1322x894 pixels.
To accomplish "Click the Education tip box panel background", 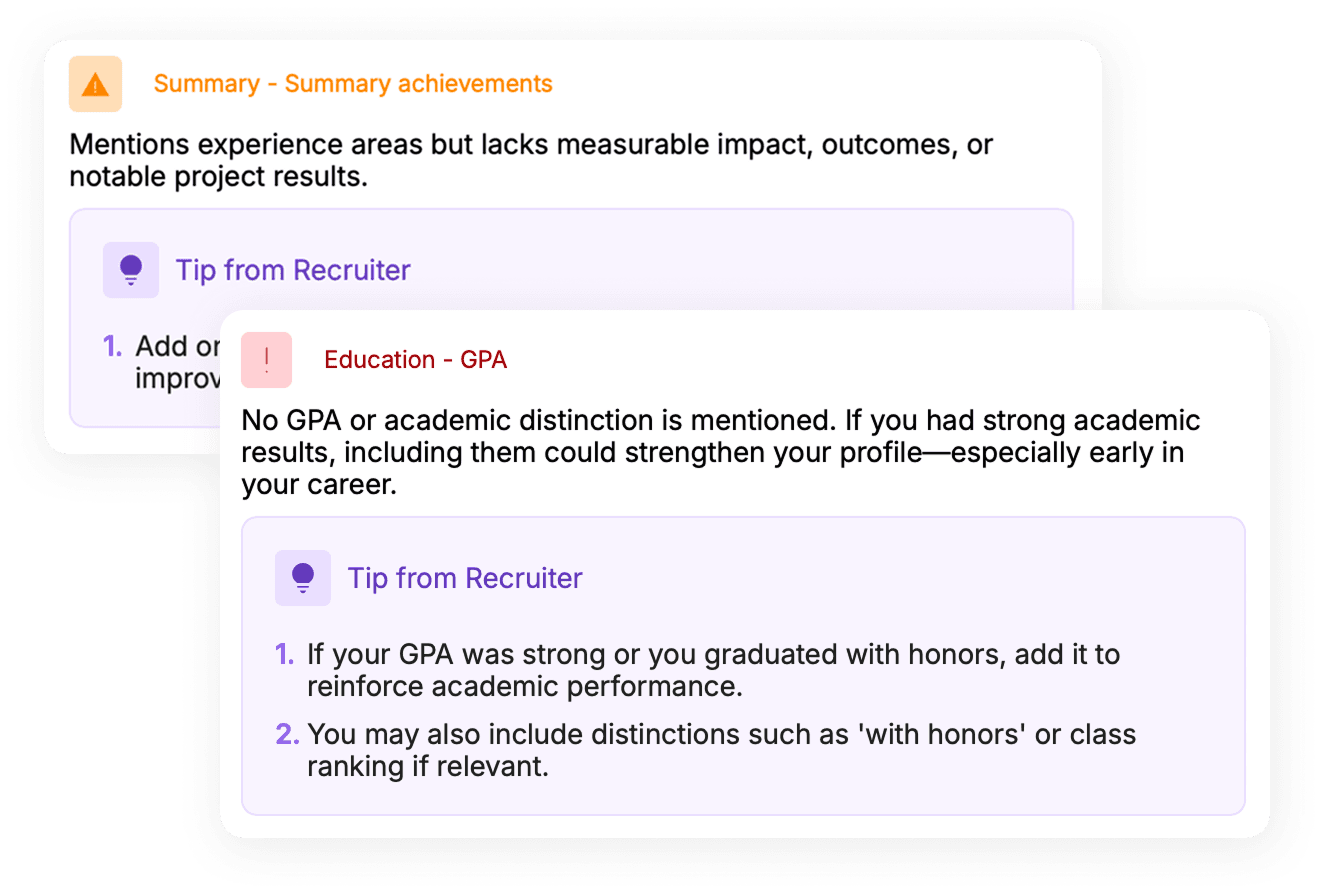I will click(x=743, y=666).
